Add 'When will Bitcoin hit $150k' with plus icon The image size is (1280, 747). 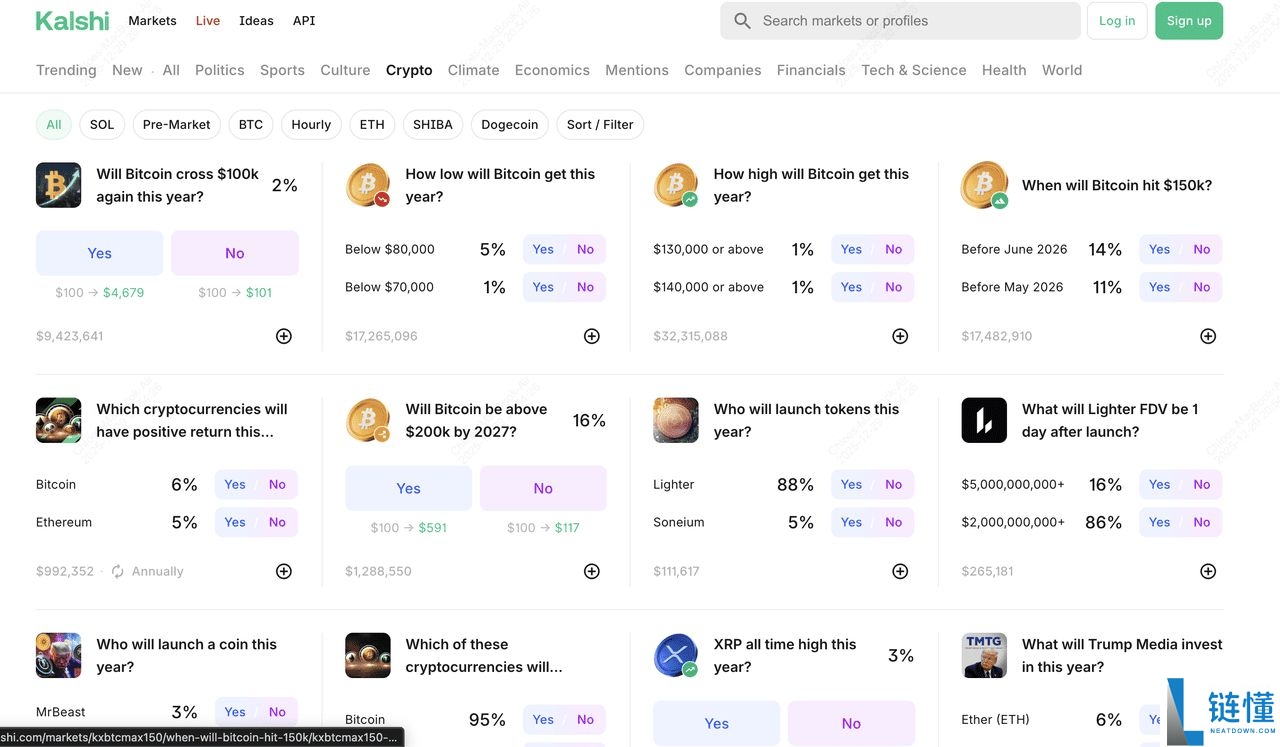[1208, 336]
